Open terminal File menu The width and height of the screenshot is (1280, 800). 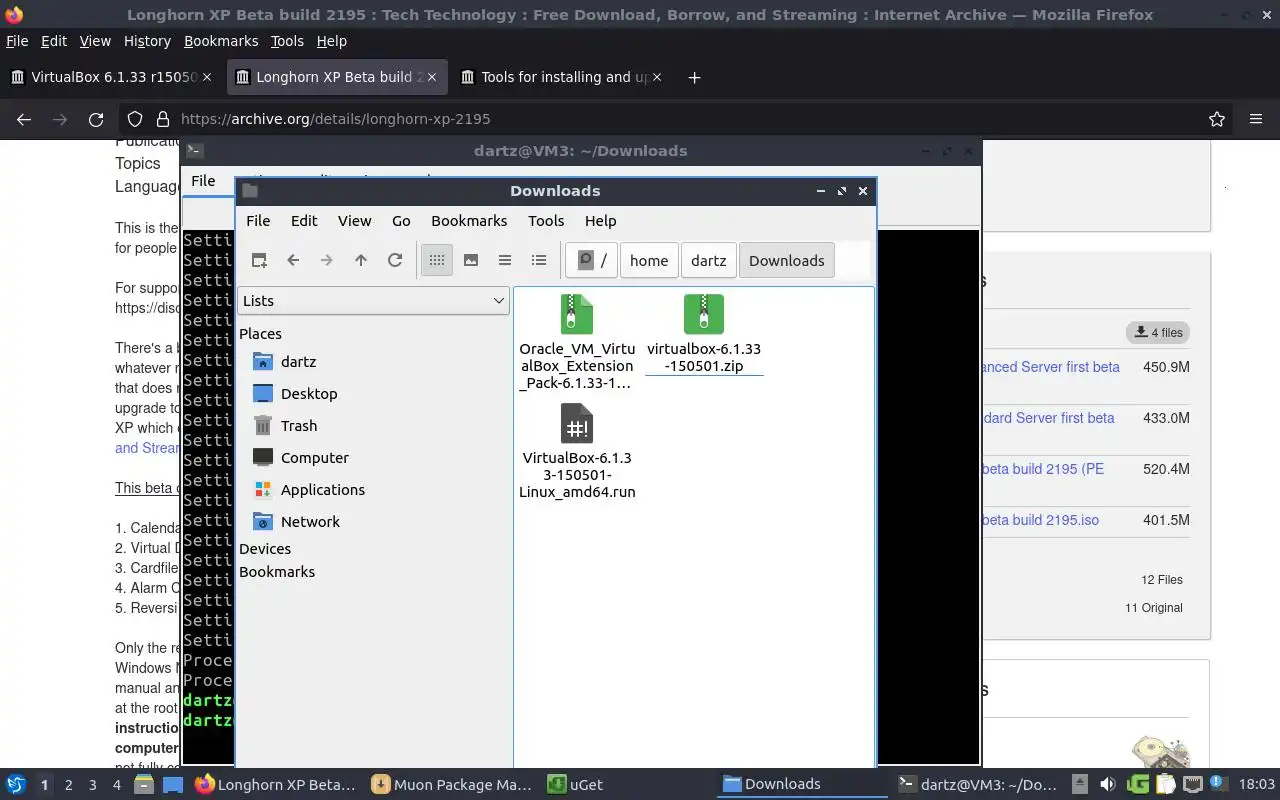[203, 181]
